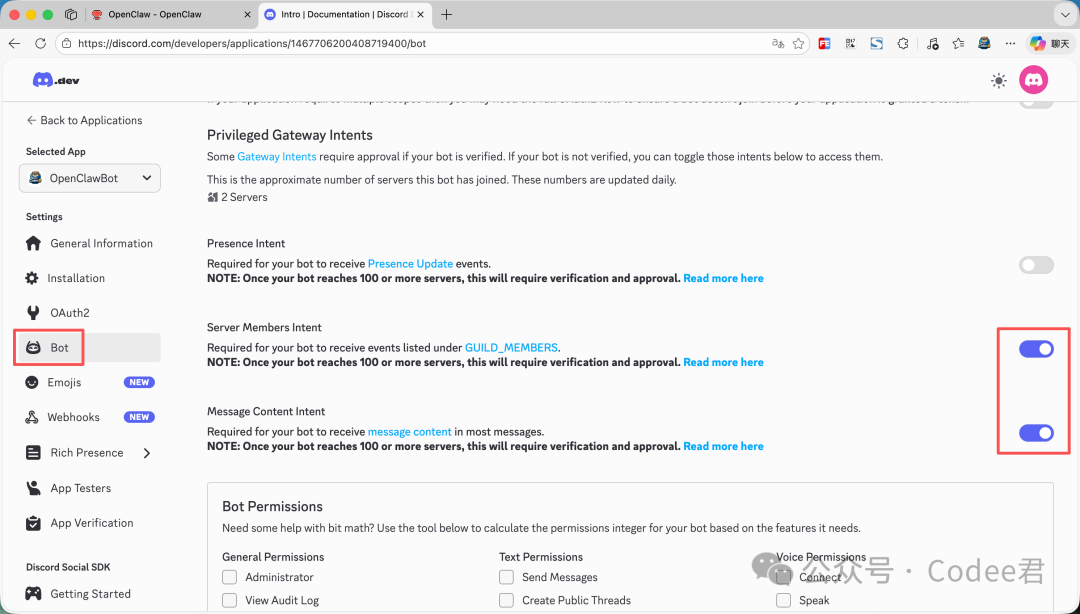Click the App Verification clipboard icon

pyautogui.click(x=33, y=523)
